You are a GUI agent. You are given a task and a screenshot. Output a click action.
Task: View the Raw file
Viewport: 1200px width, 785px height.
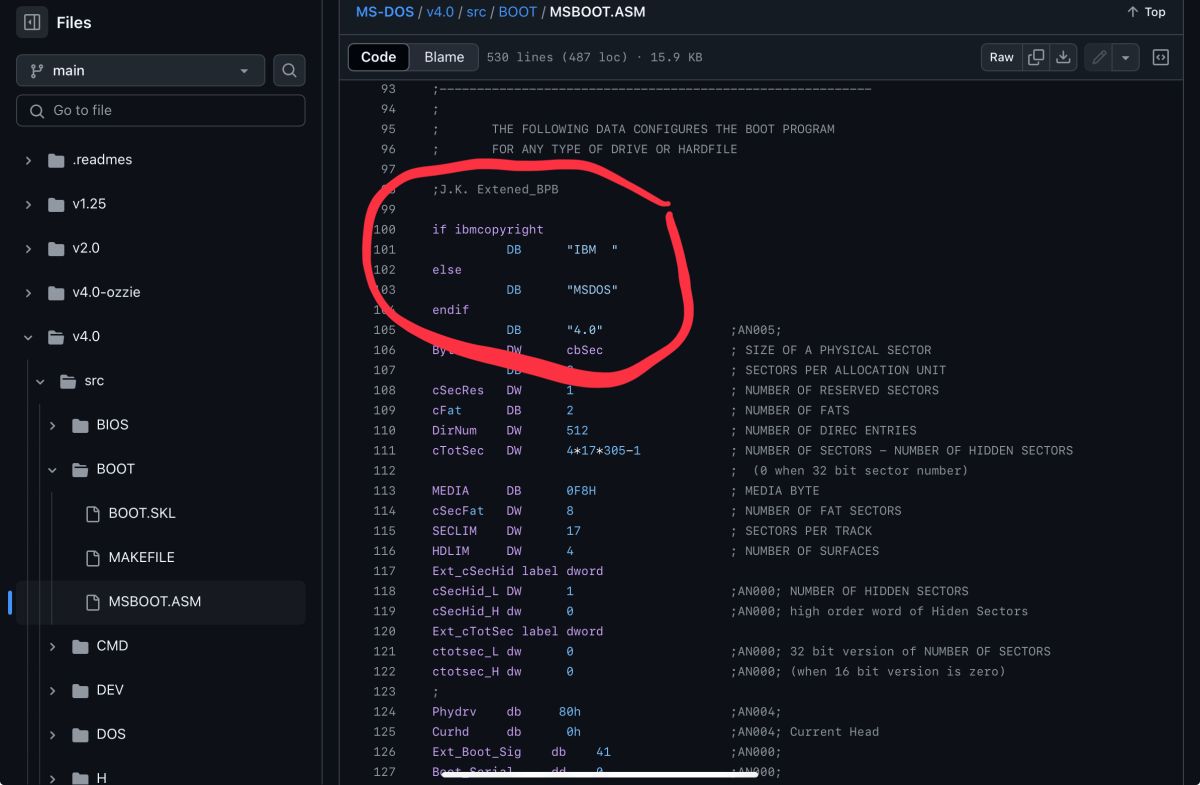click(x=1002, y=57)
